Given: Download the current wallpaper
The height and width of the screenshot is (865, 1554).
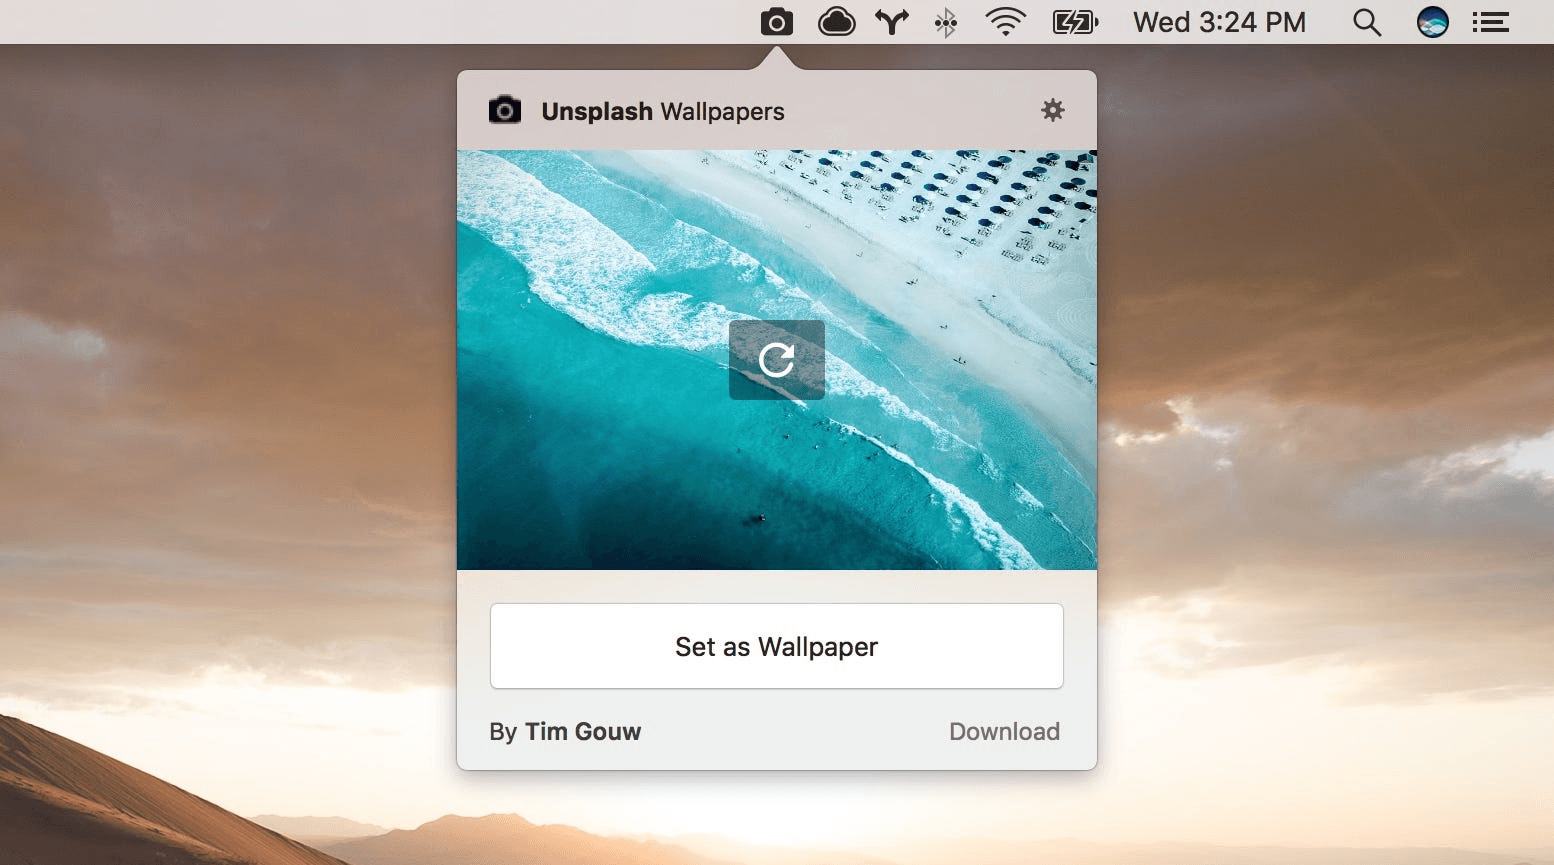Looking at the screenshot, I should 1004,732.
